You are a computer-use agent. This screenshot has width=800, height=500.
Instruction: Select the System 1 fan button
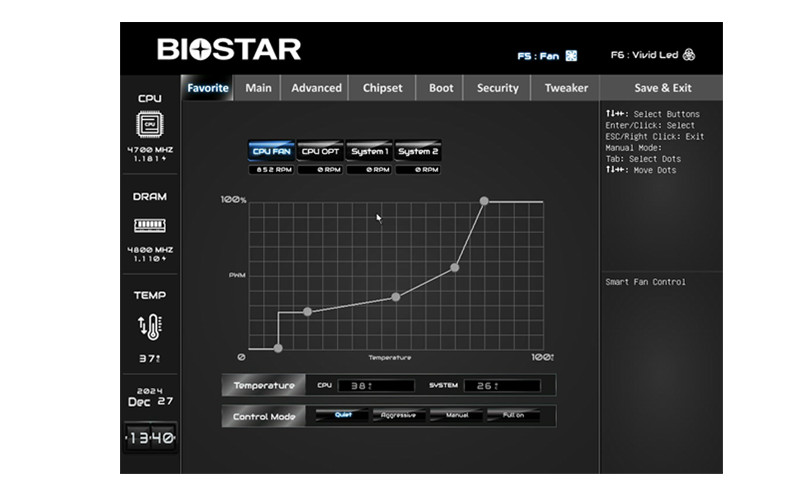[369, 151]
